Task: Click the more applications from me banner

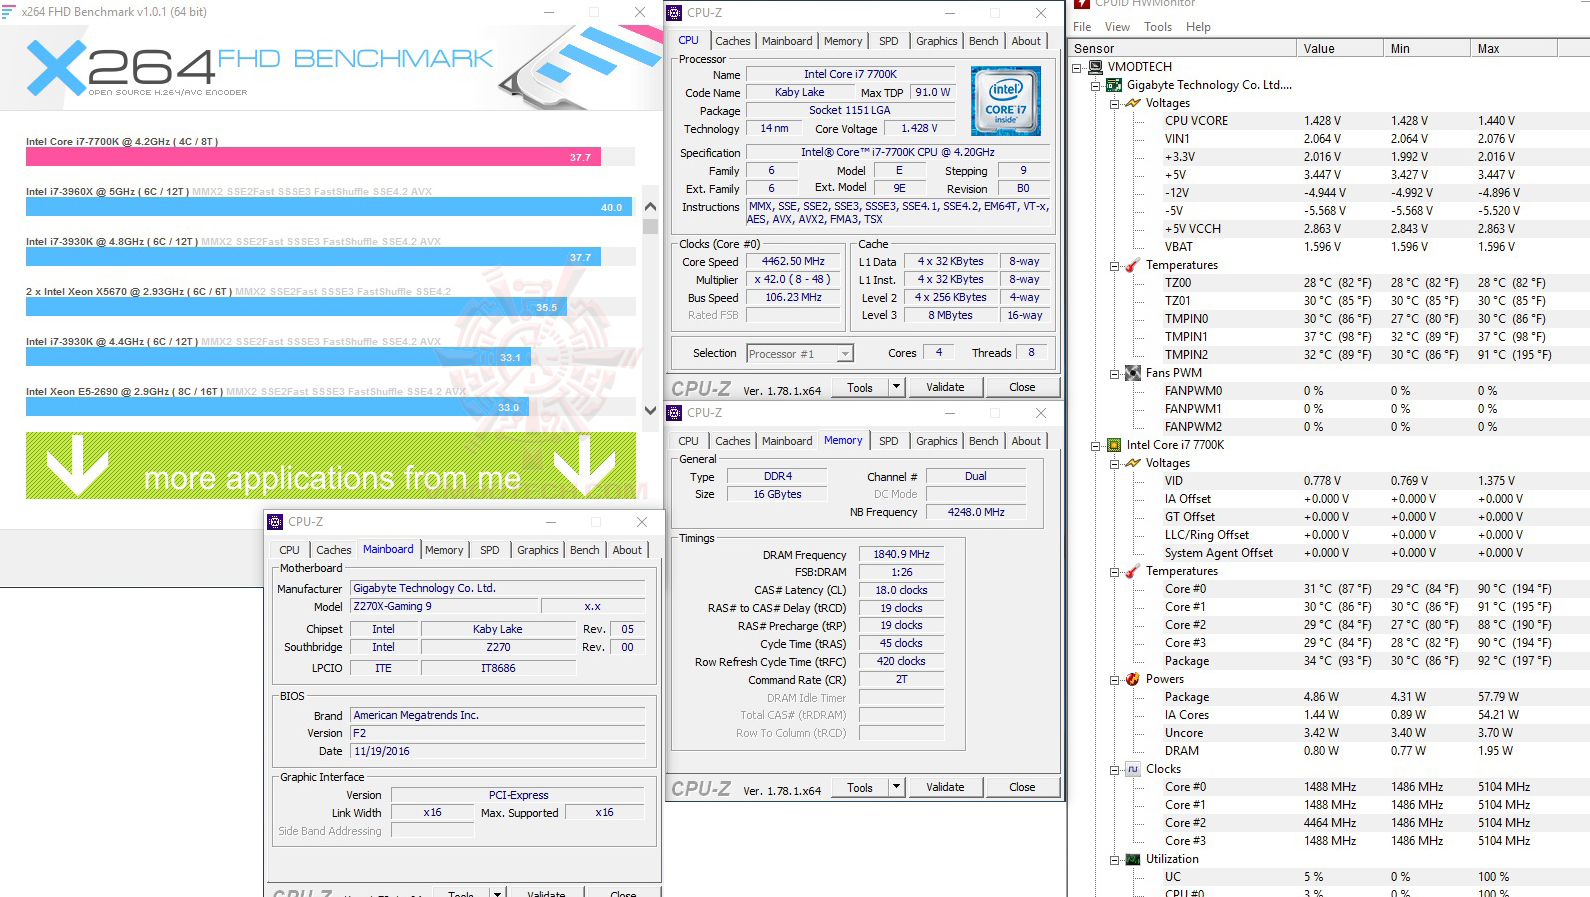Action: pyautogui.click(x=331, y=465)
